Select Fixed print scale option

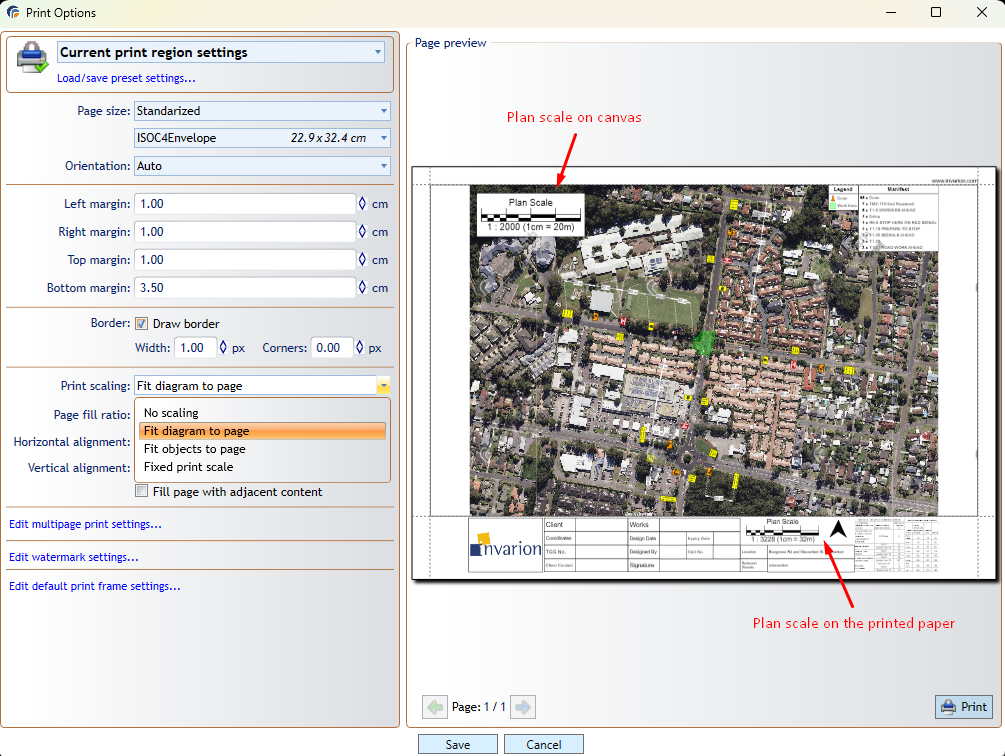coord(262,466)
